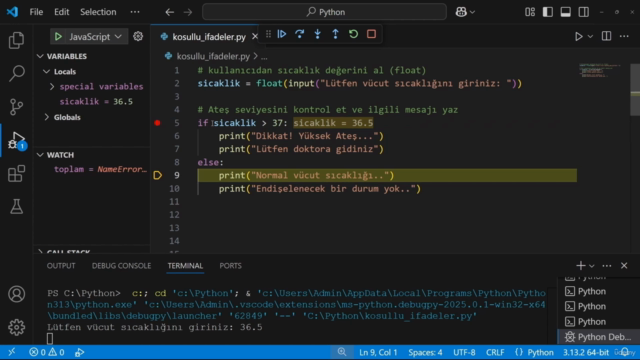Toggle the bottom panel visibility

pyautogui.click(x=566, y=12)
